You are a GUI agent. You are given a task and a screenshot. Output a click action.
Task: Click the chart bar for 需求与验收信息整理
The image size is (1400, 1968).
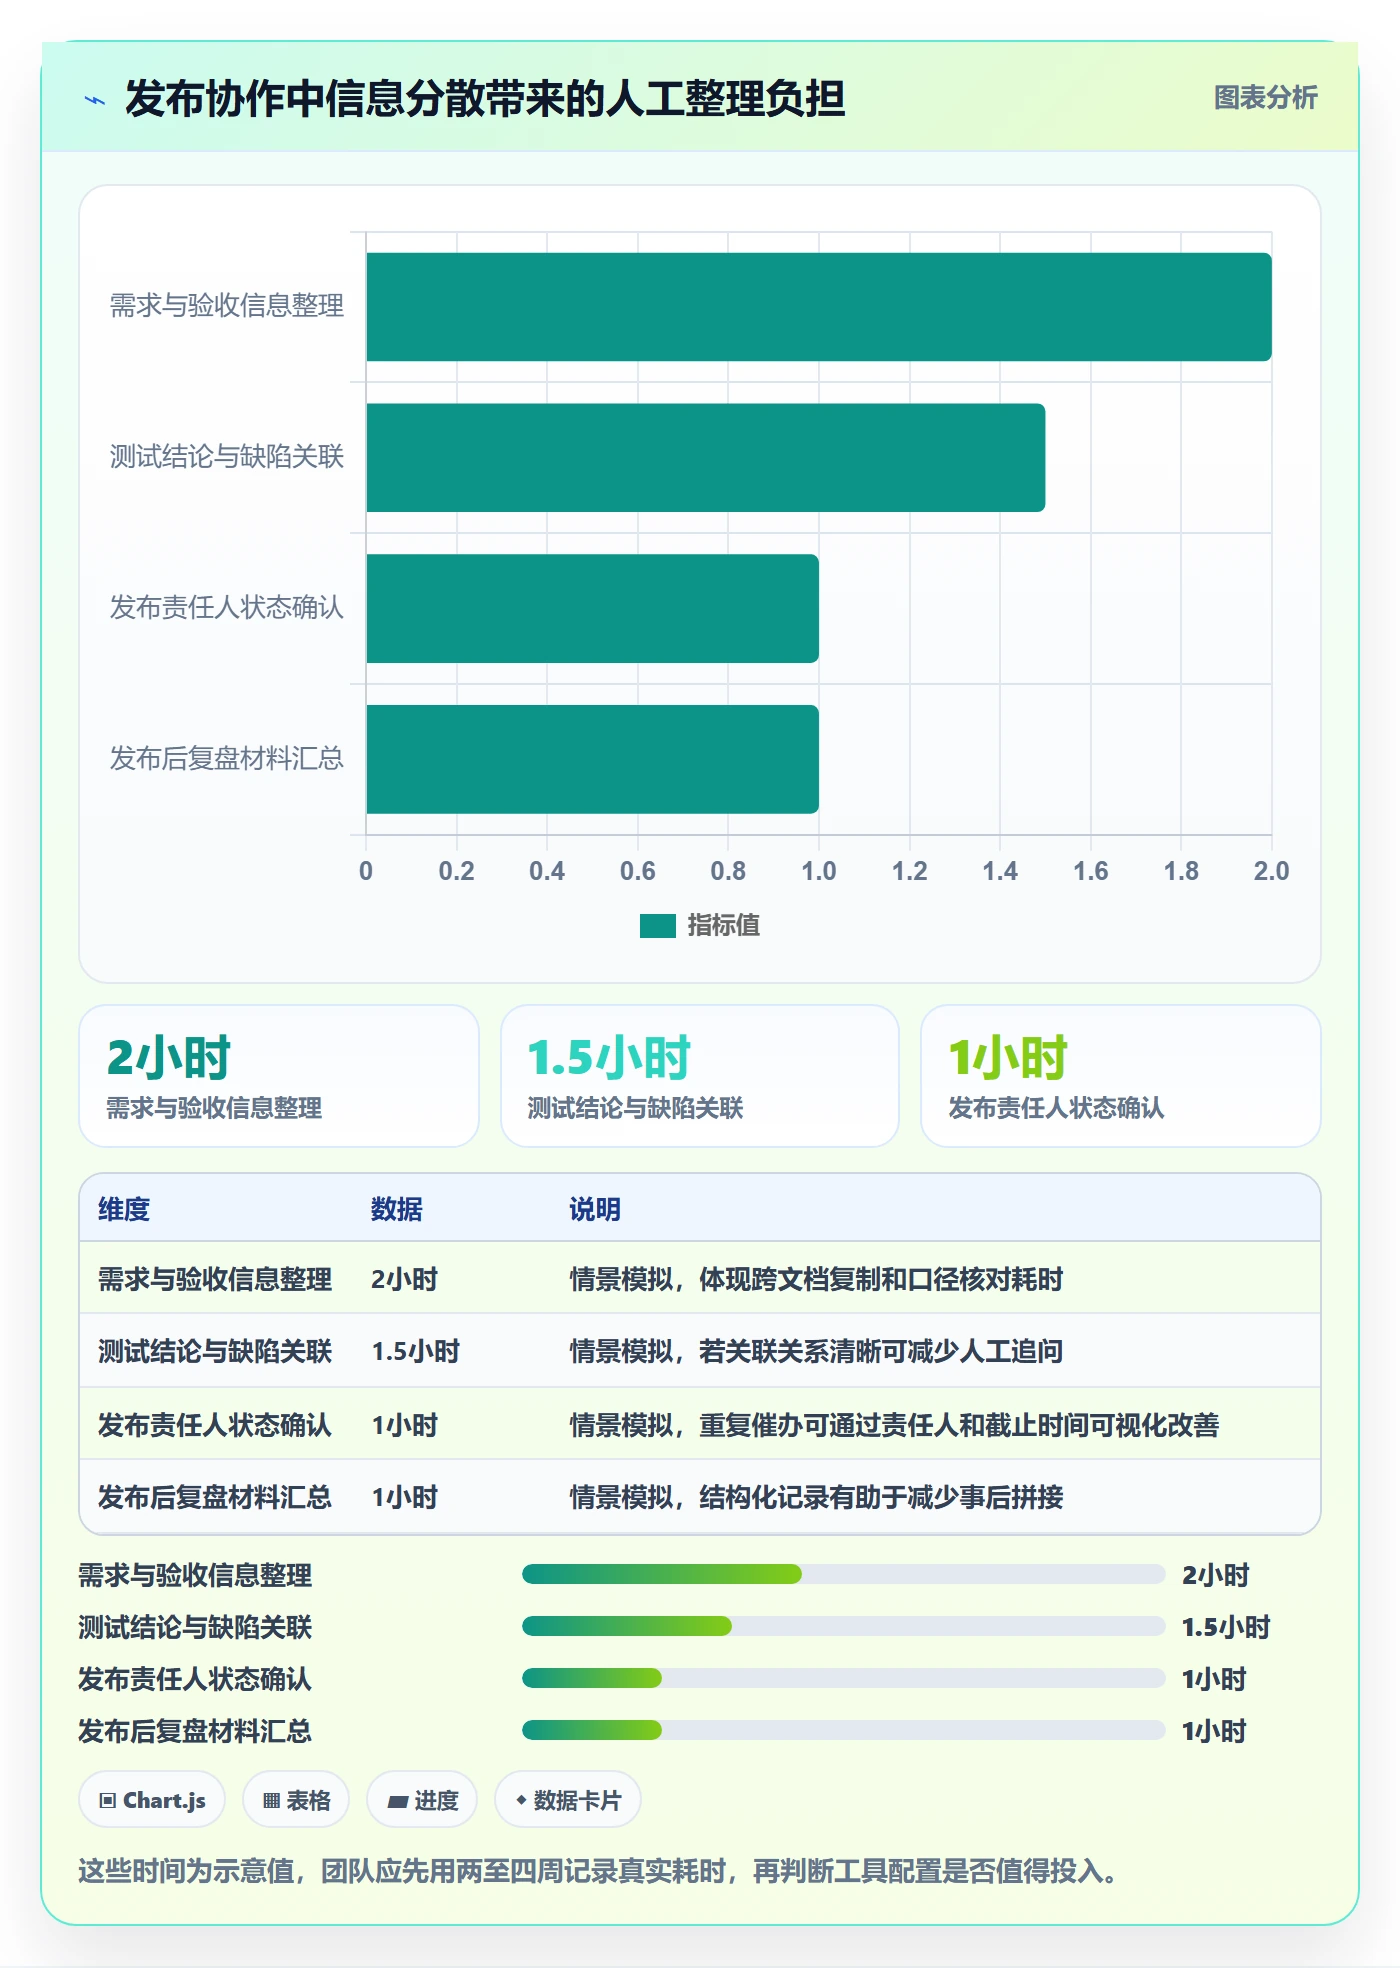tap(819, 307)
